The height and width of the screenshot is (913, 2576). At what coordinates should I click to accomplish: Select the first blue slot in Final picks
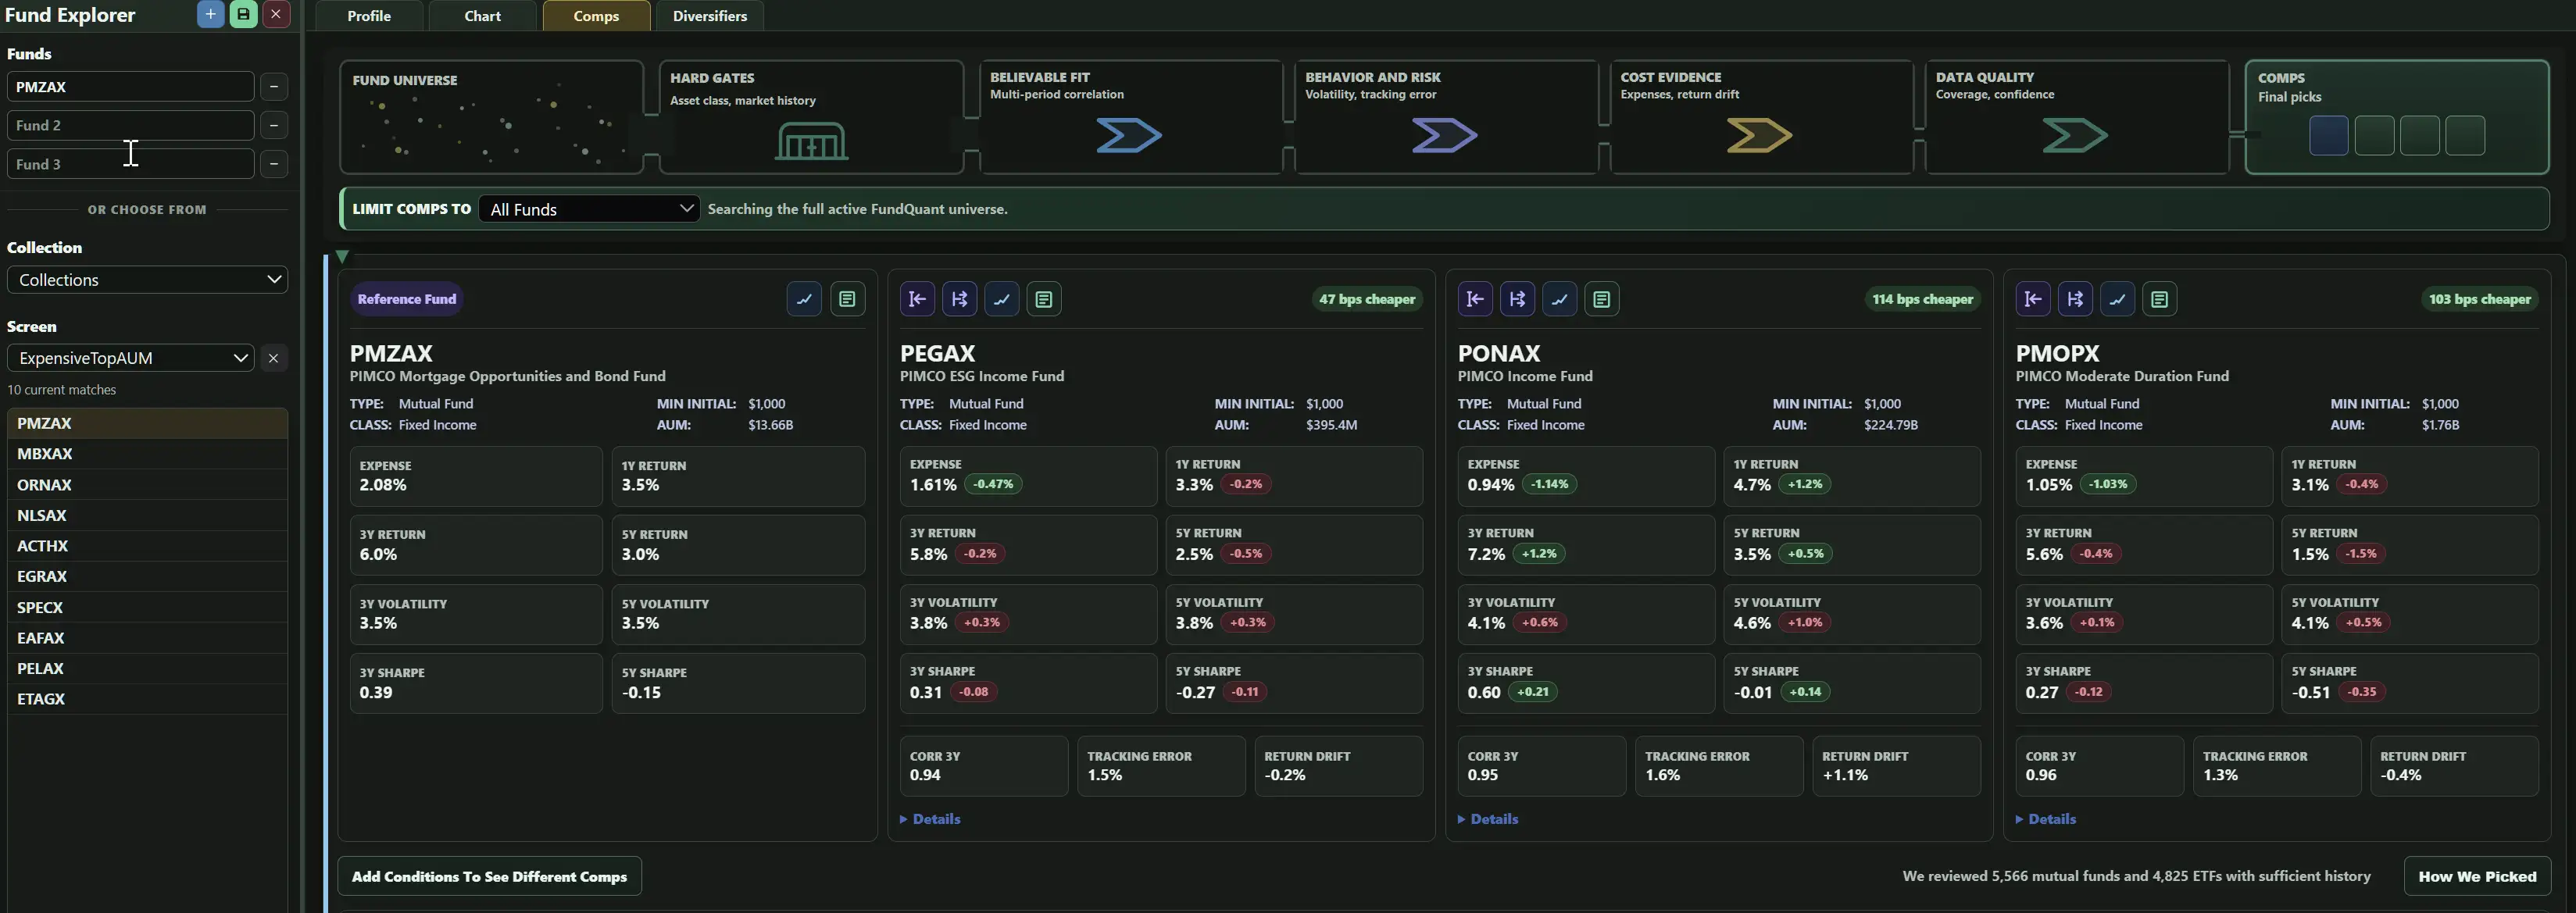click(2329, 136)
